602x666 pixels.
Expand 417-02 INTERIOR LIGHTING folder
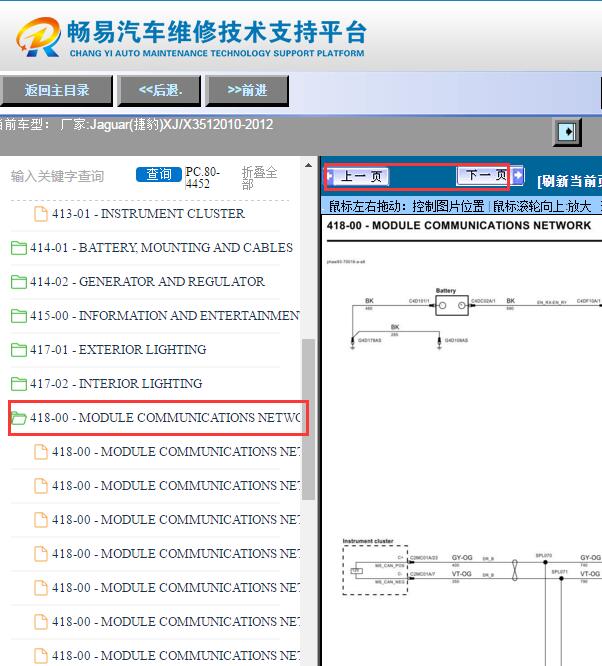tap(19, 384)
